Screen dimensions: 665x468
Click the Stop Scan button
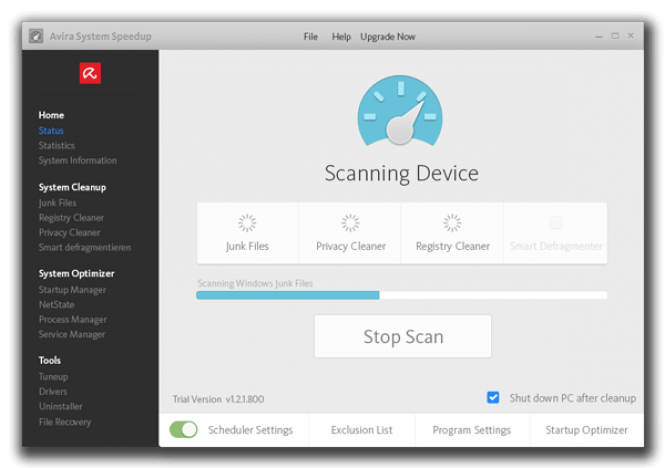403,336
